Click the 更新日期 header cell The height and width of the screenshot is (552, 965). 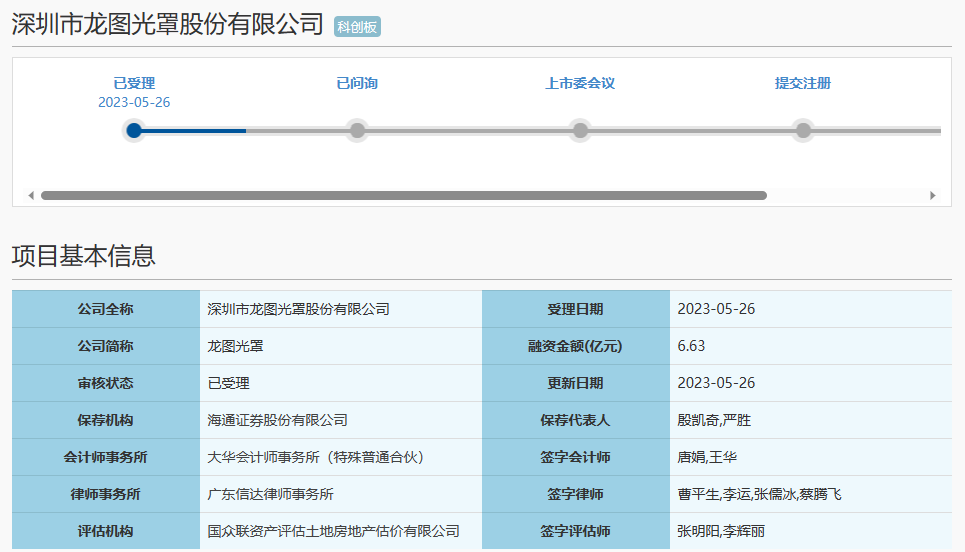click(x=575, y=383)
